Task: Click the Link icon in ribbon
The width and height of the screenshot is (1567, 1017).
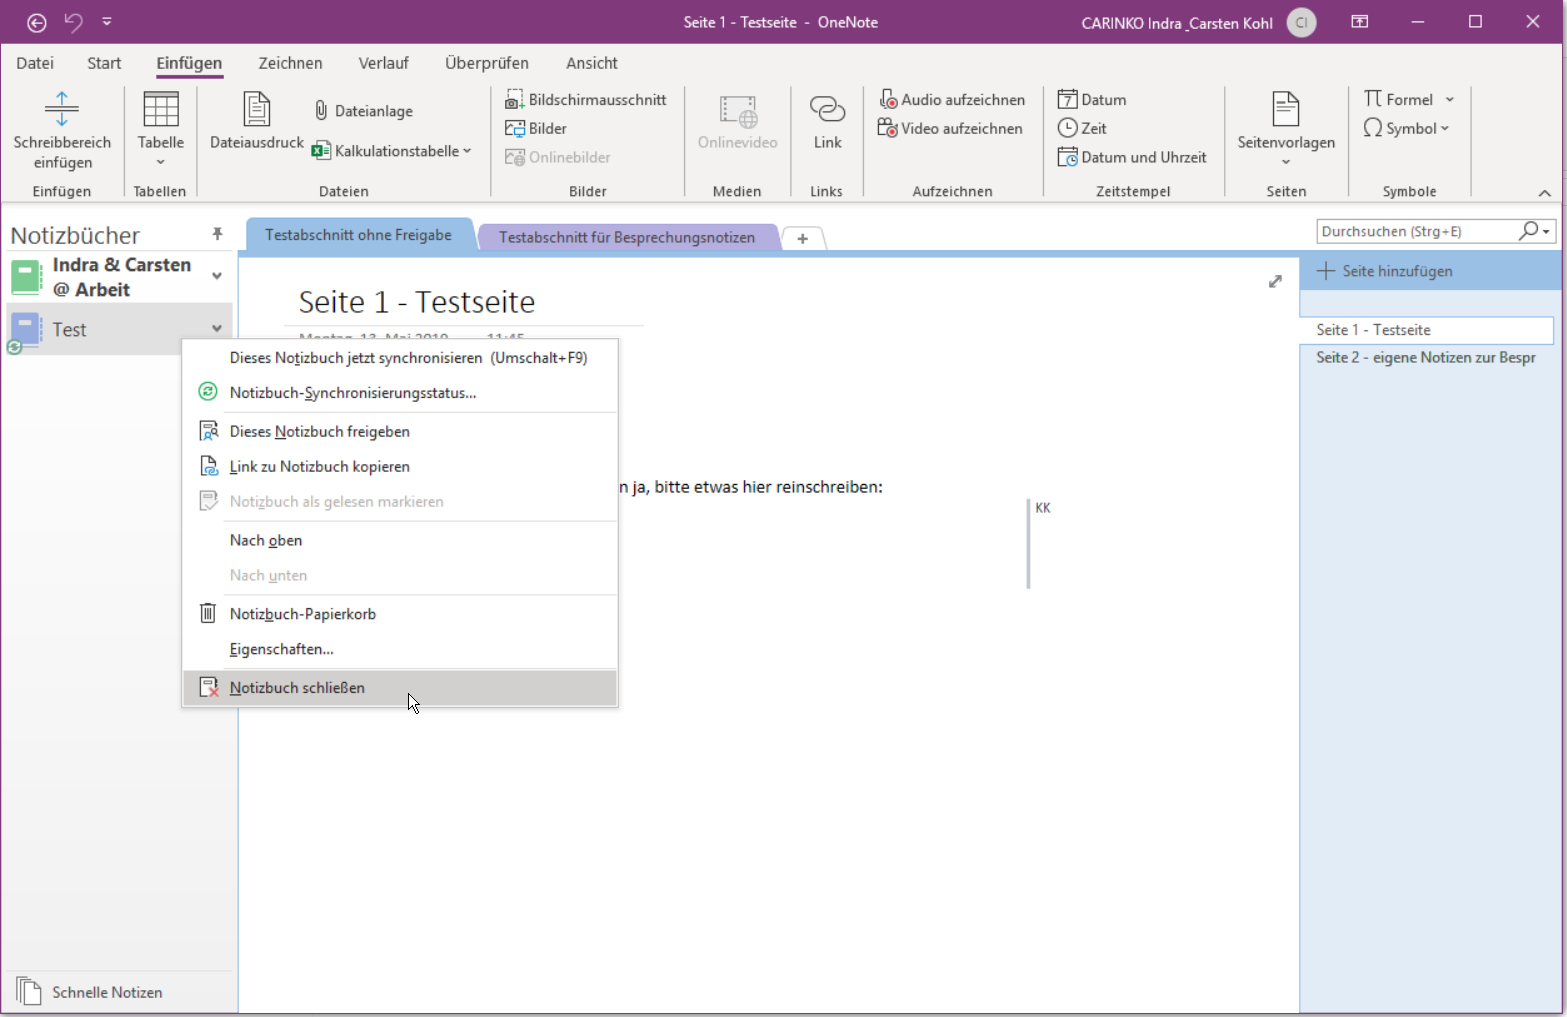Action: click(x=827, y=122)
